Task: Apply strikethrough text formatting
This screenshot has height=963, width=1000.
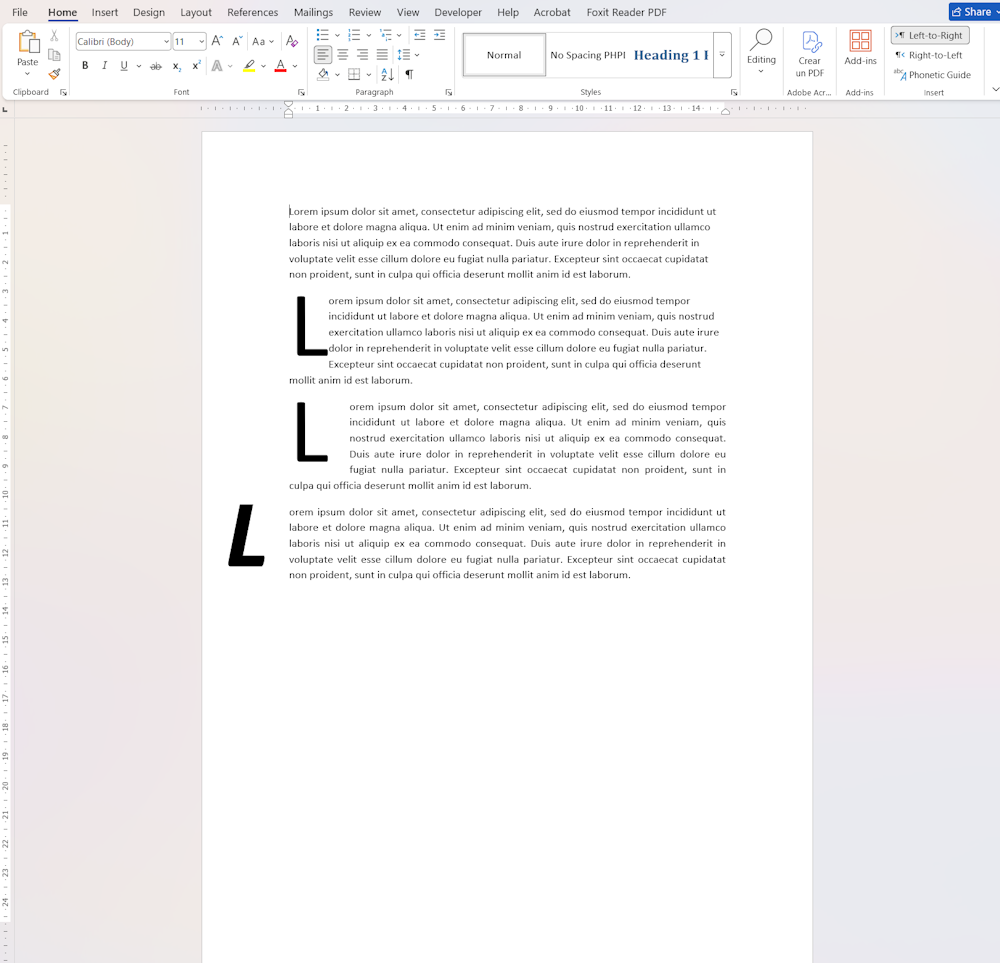Action: (156, 66)
